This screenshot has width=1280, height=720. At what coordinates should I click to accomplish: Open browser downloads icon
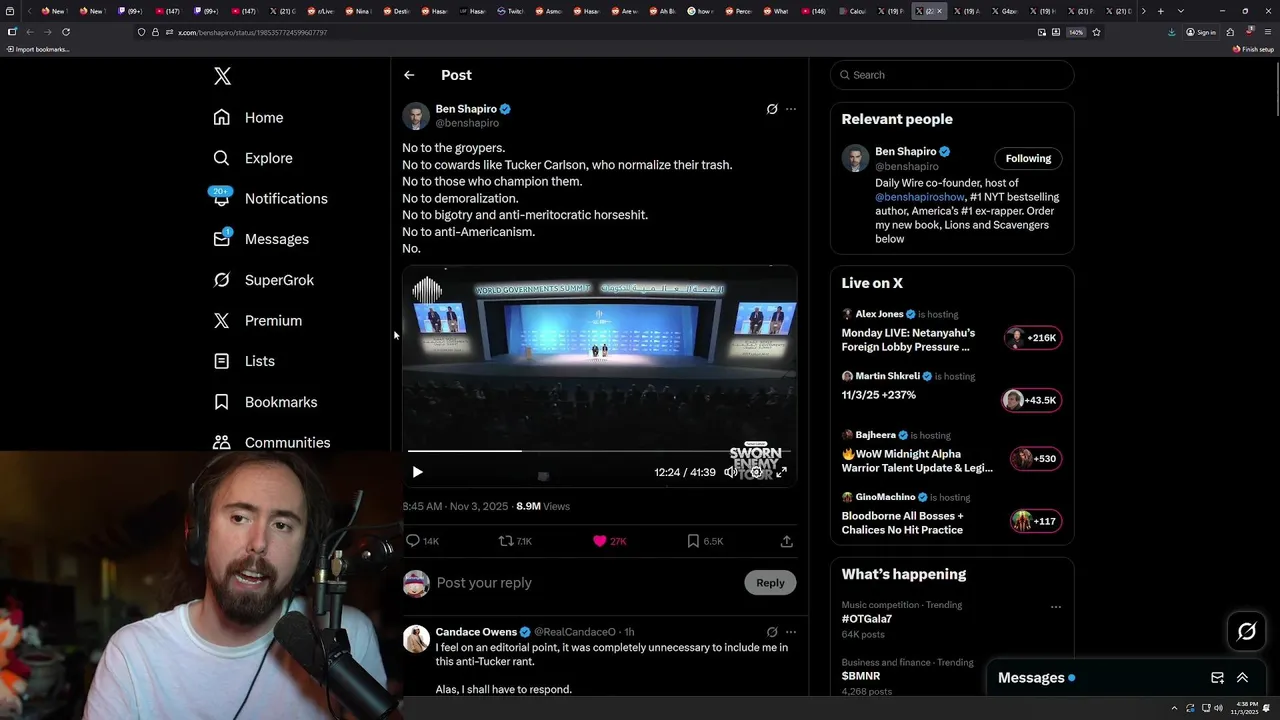pos(1172,32)
